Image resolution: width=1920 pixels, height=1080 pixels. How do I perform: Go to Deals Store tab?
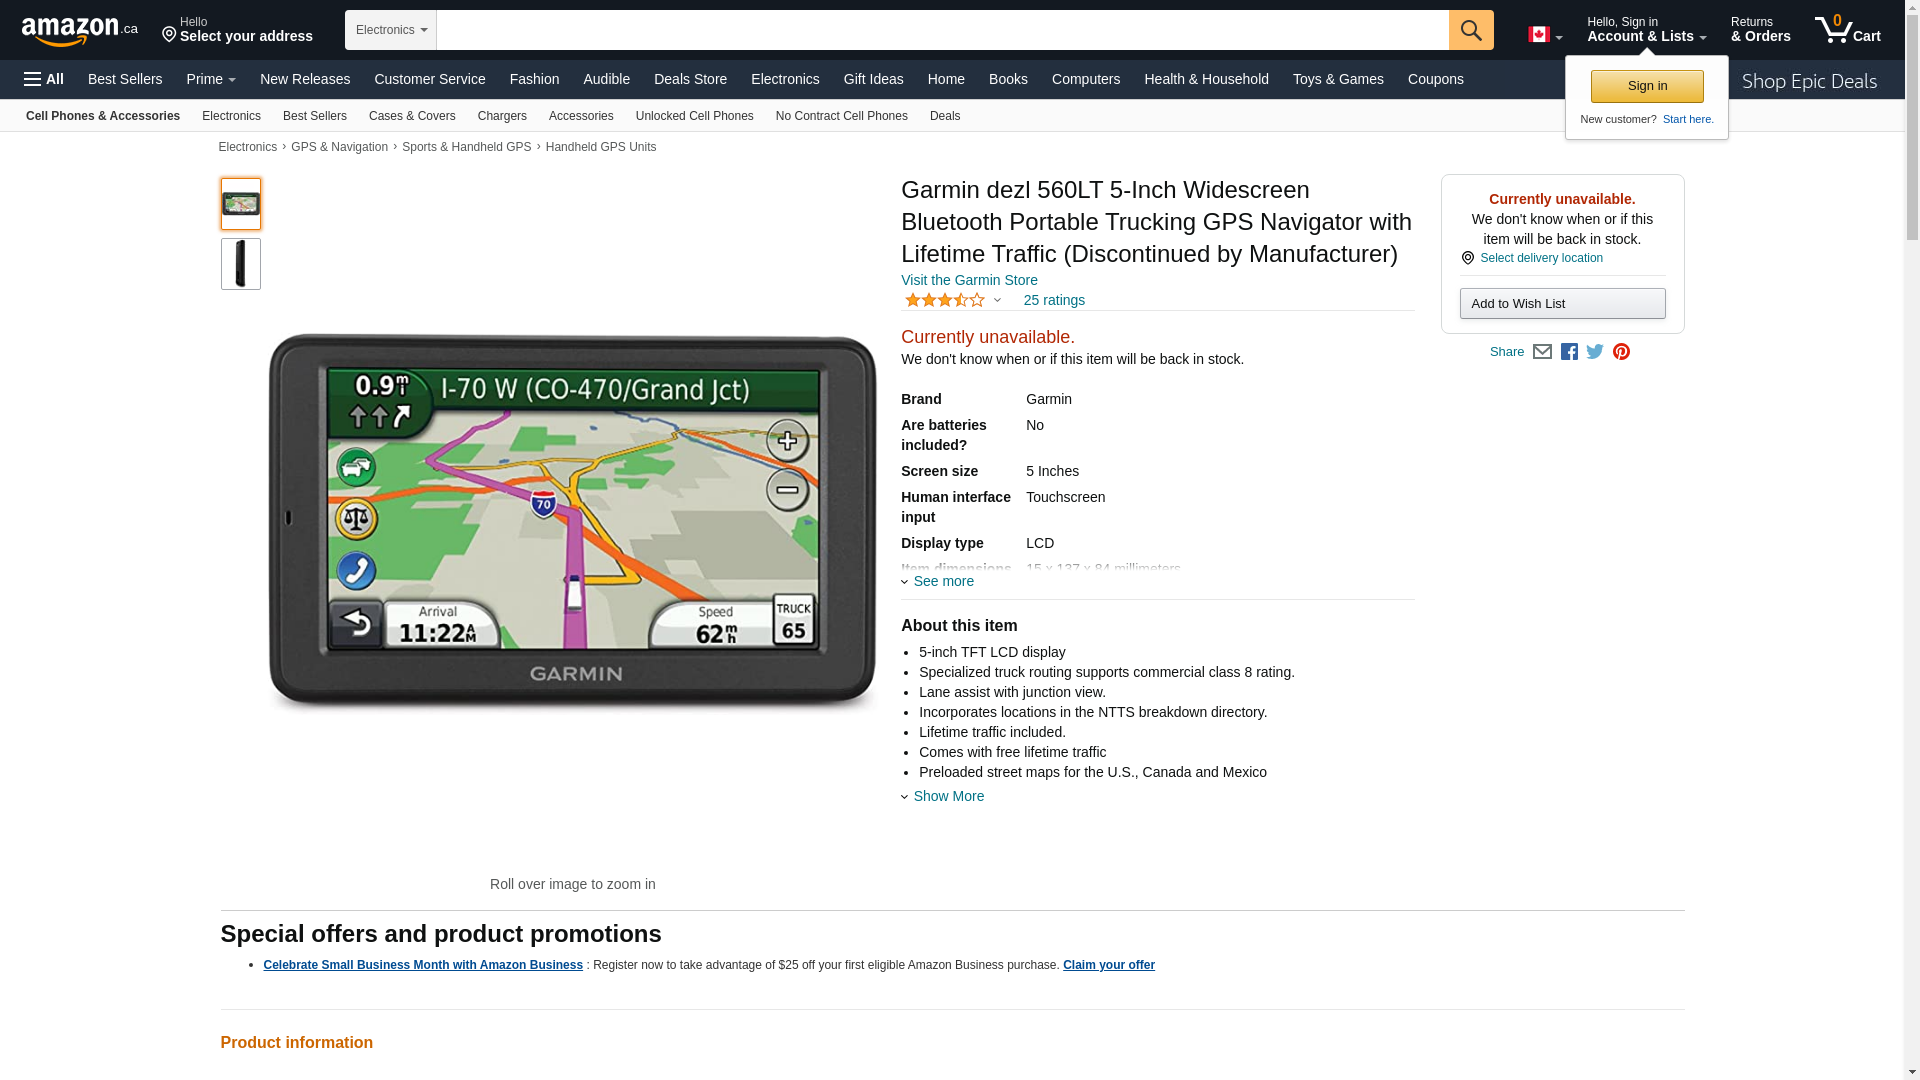[x=690, y=79]
